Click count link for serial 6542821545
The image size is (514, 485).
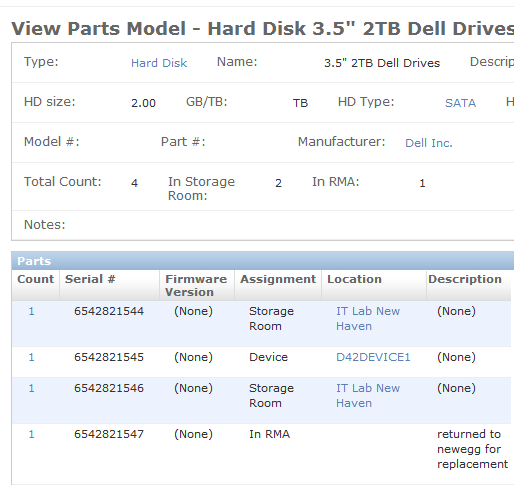pos(31,357)
